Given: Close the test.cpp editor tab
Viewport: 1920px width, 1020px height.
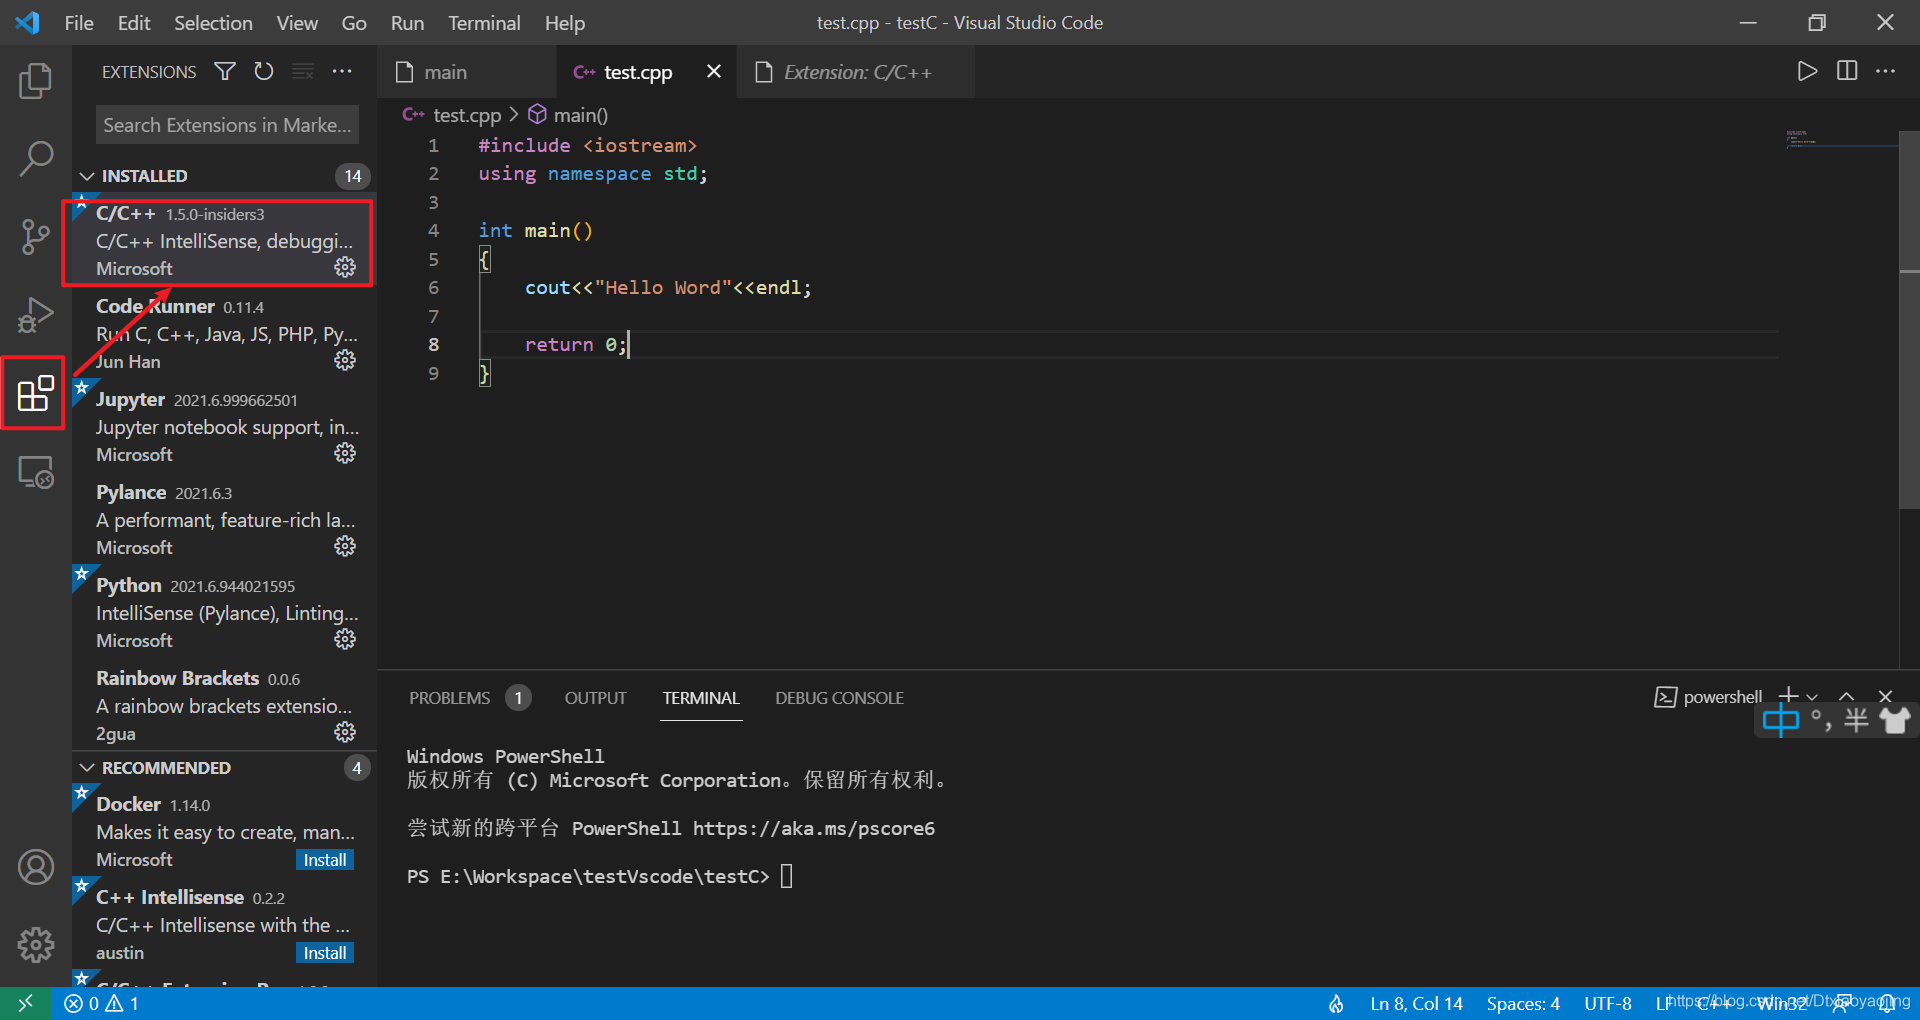Looking at the screenshot, I should (714, 71).
